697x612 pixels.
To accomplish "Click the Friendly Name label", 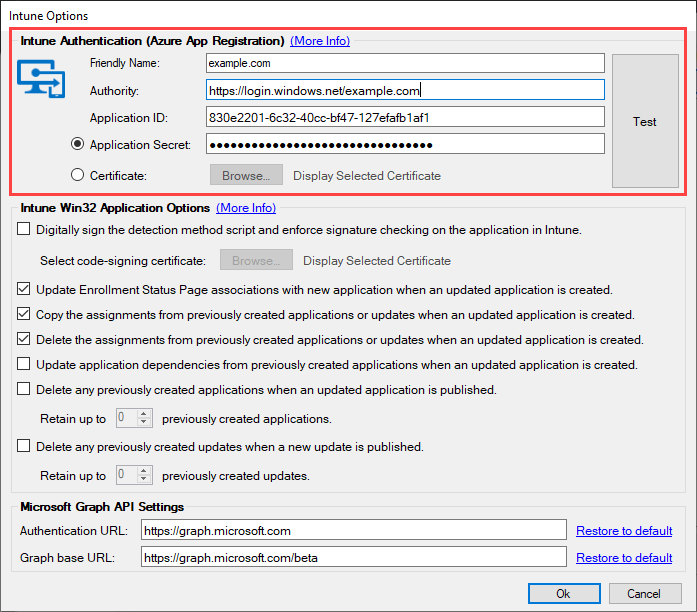I will pos(125,63).
